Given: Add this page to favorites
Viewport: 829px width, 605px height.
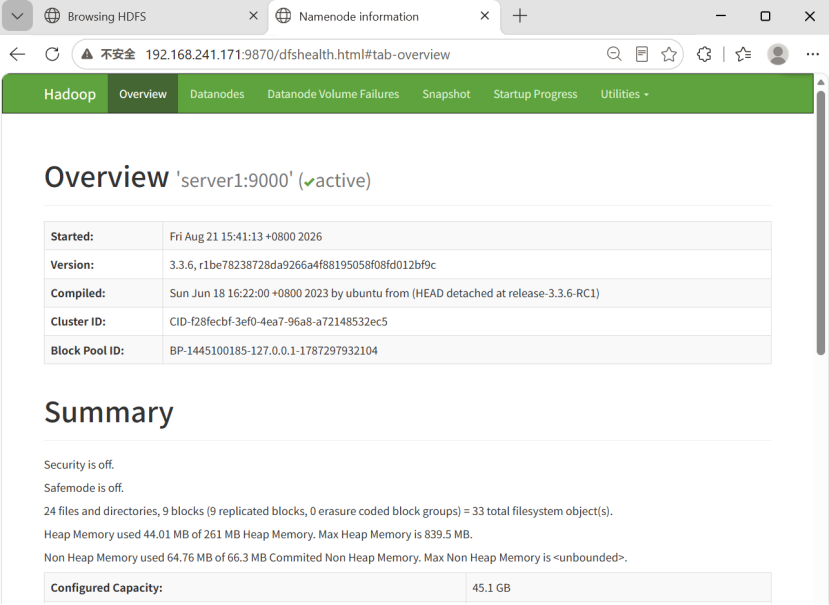Looking at the screenshot, I should pos(669,54).
